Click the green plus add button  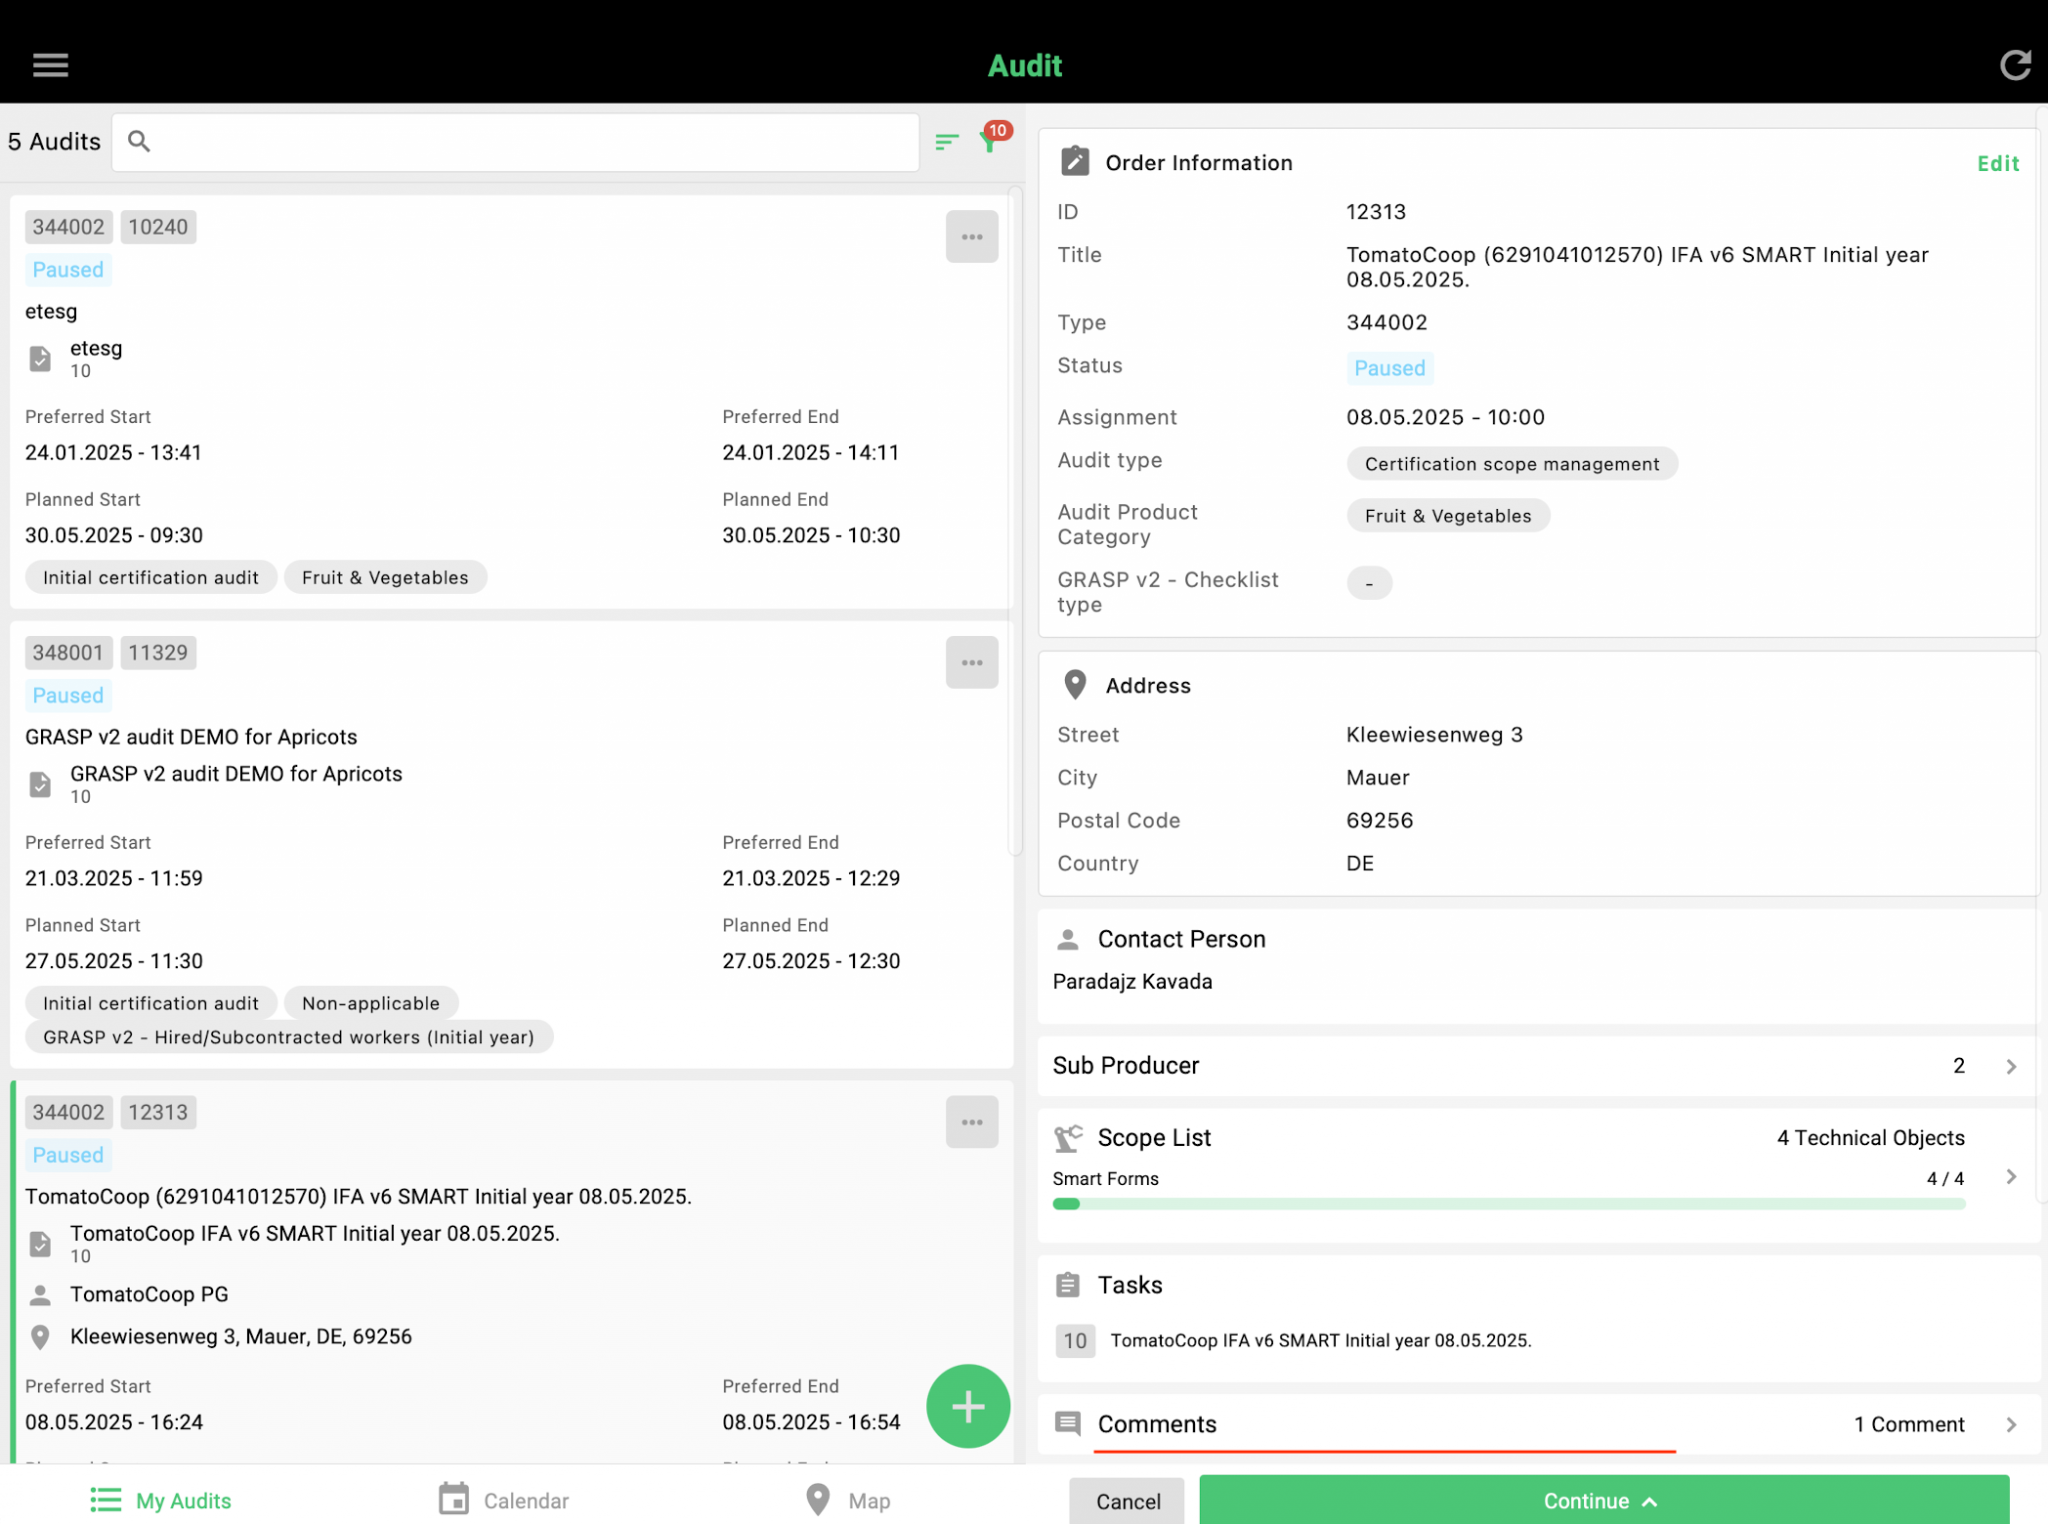967,1406
